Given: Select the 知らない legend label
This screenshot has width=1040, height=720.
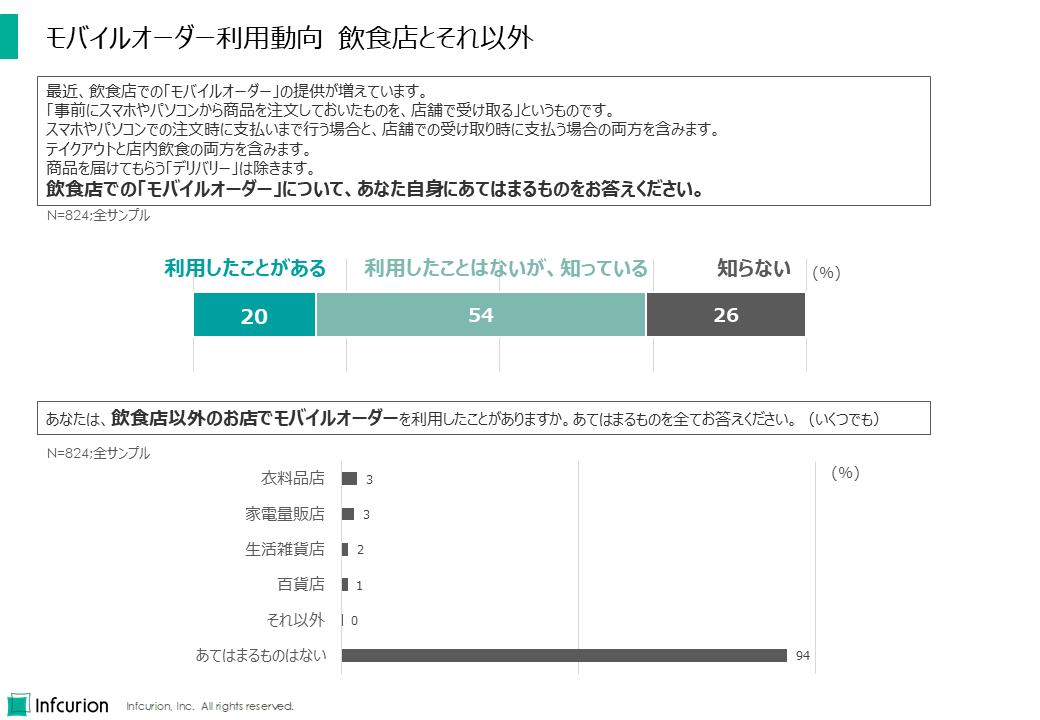Looking at the screenshot, I should [x=754, y=268].
